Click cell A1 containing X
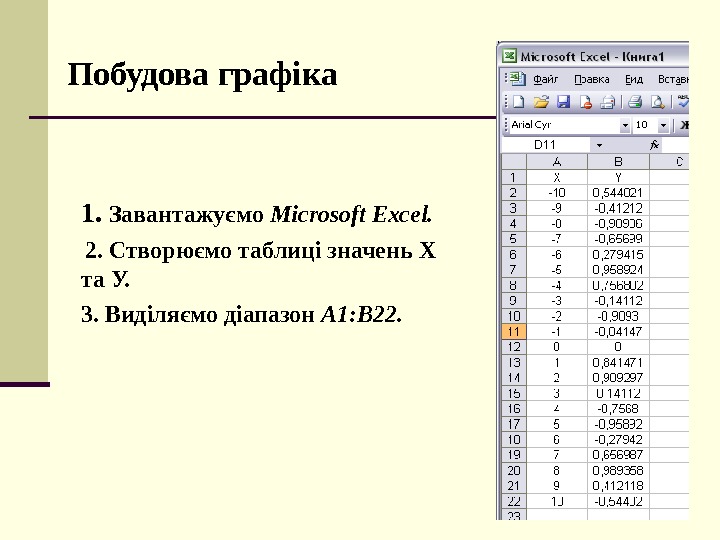Image resolution: width=720 pixels, height=540 pixels. coord(557,177)
